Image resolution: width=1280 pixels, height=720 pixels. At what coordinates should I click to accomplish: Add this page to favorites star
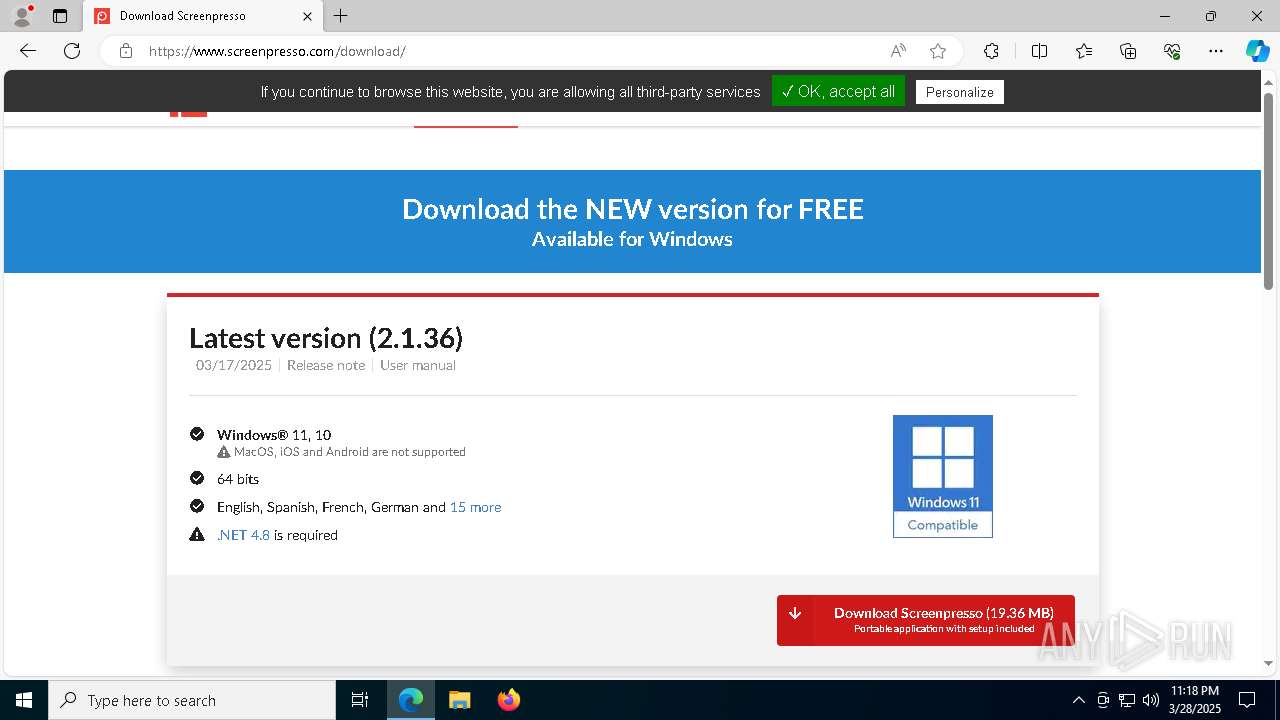pyautogui.click(x=938, y=51)
